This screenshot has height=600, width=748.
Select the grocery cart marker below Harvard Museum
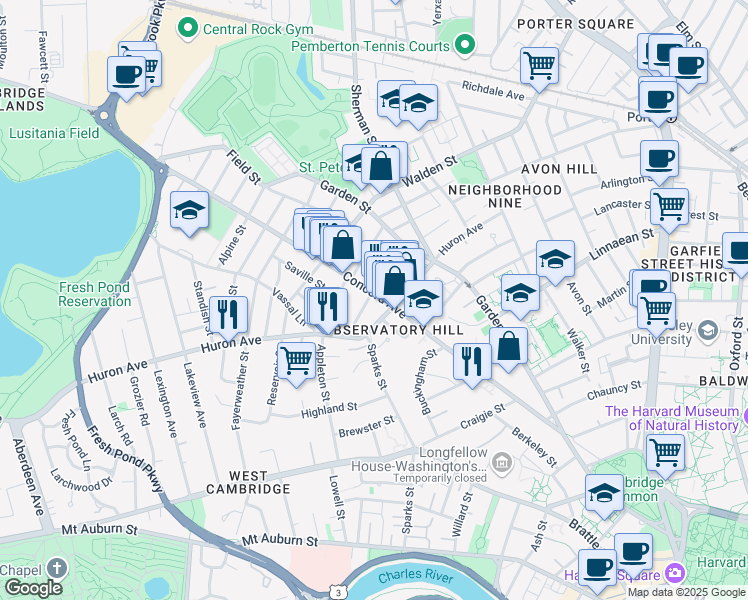point(665,451)
